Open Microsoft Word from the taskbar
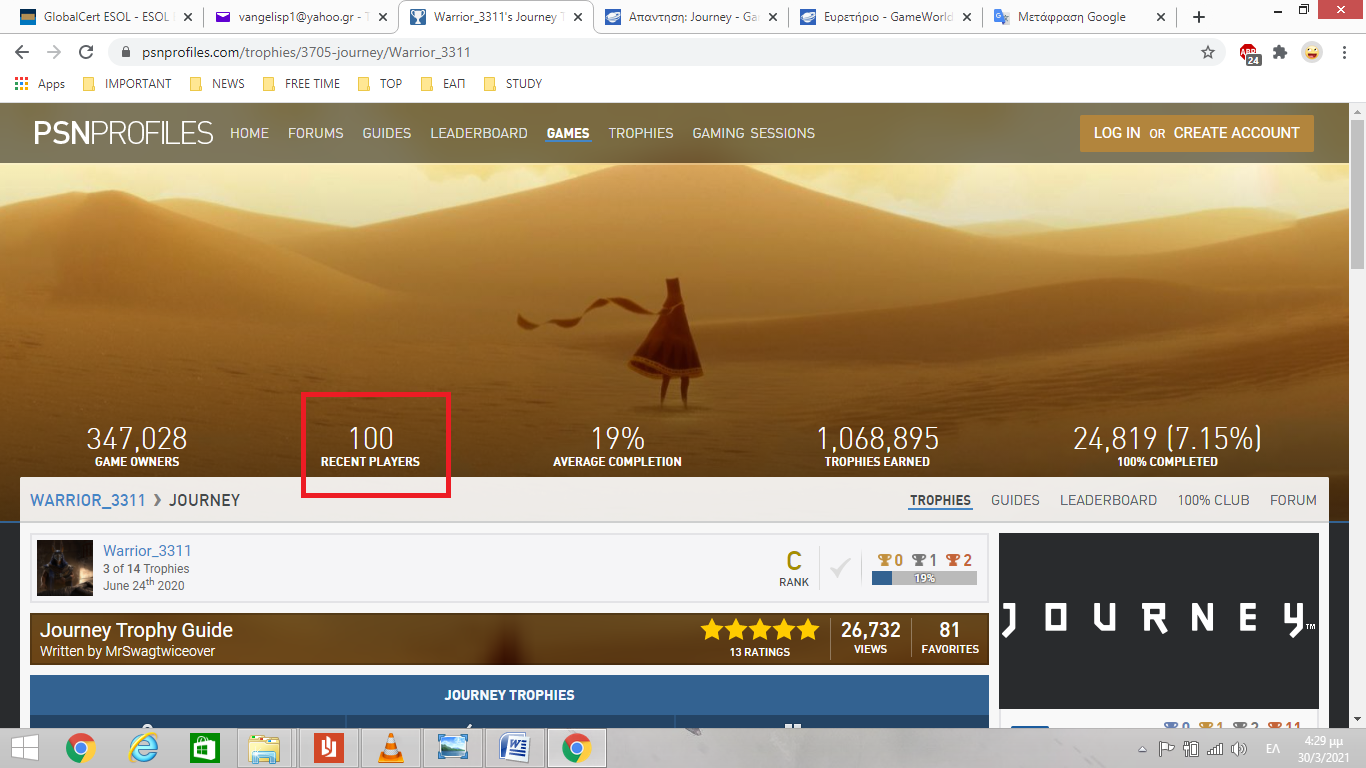 (514, 748)
